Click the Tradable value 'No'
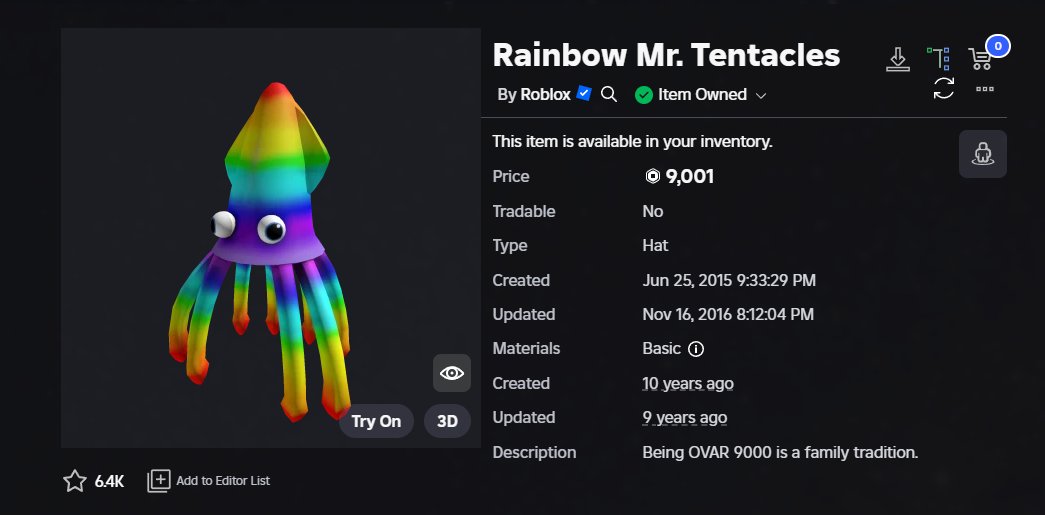The height and width of the screenshot is (515, 1045). point(652,211)
